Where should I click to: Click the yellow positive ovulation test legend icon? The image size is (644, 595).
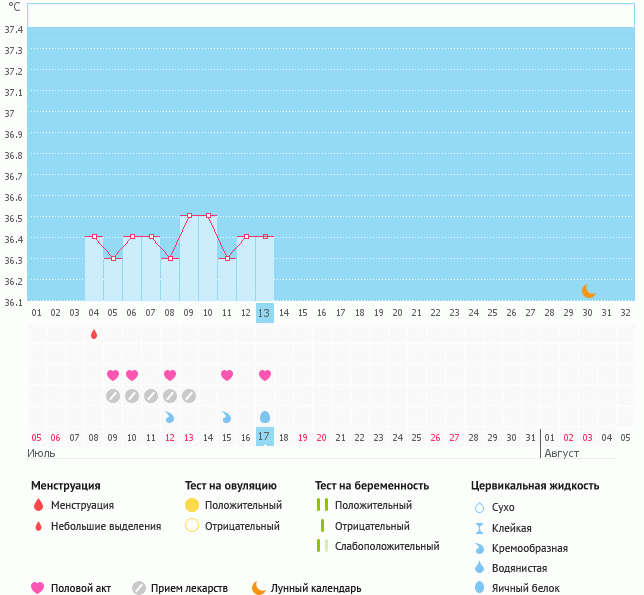(192, 505)
